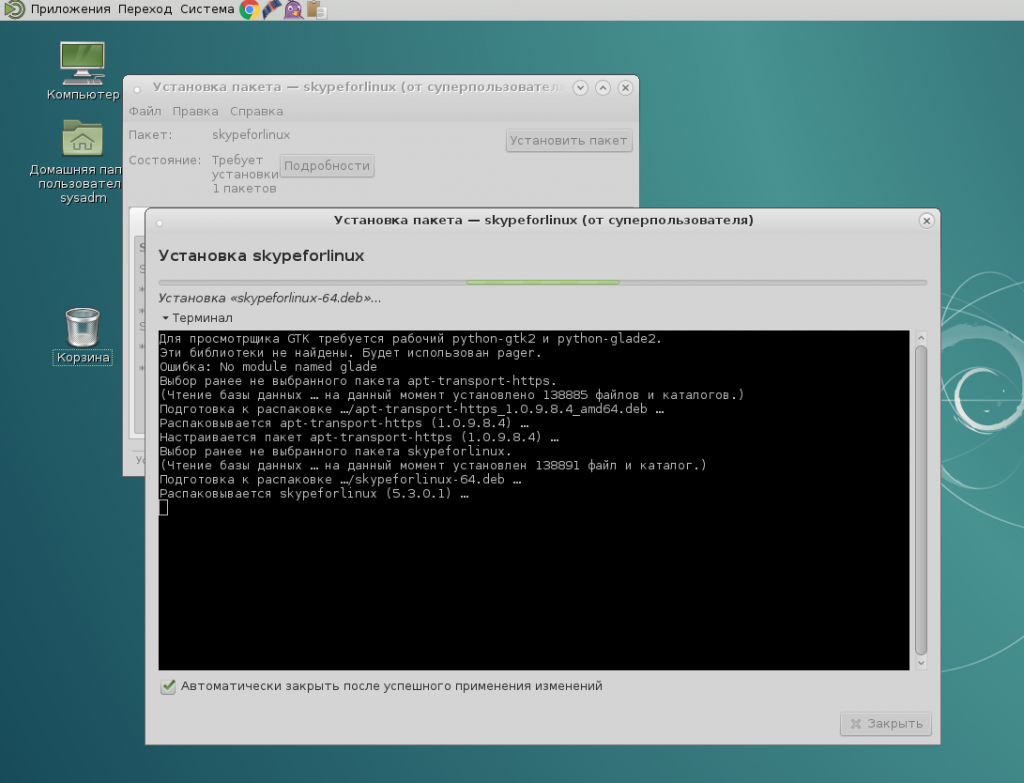Click the 'Установка «skypeforlinux-64.deb»...' status text

(x=270, y=298)
